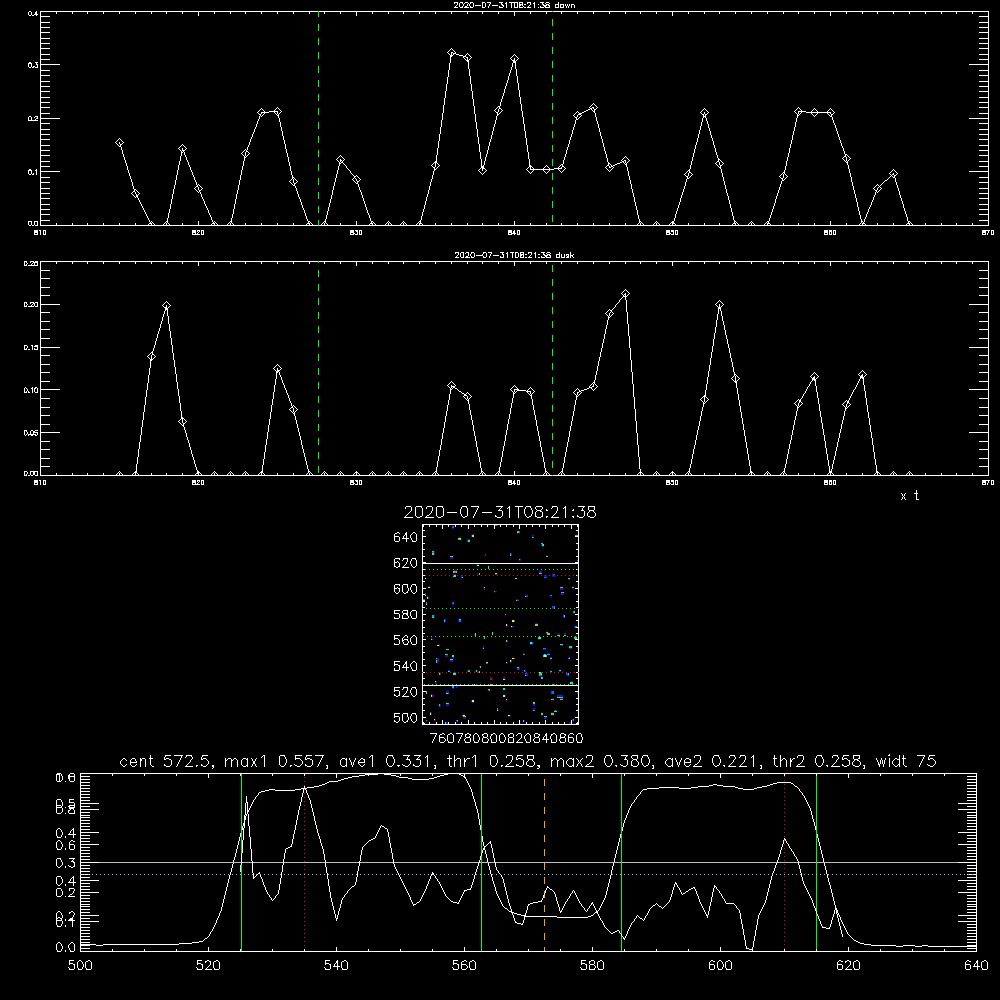The image size is (1000, 1000).
Task: Click the '640' y-axis label of the image panel
Action: coord(406,538)
